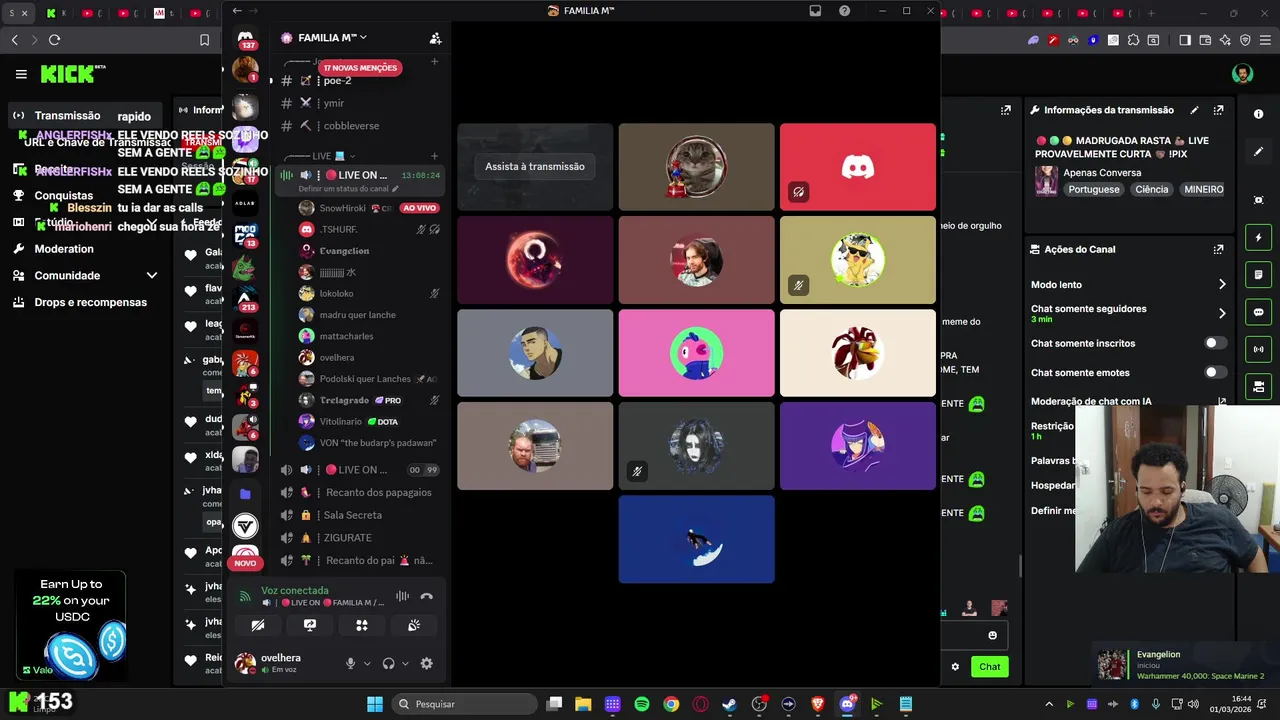Pop out the Ações do Canal panel
Image resolution: width=1280 pixels, height=720 pixels.
1218,249
